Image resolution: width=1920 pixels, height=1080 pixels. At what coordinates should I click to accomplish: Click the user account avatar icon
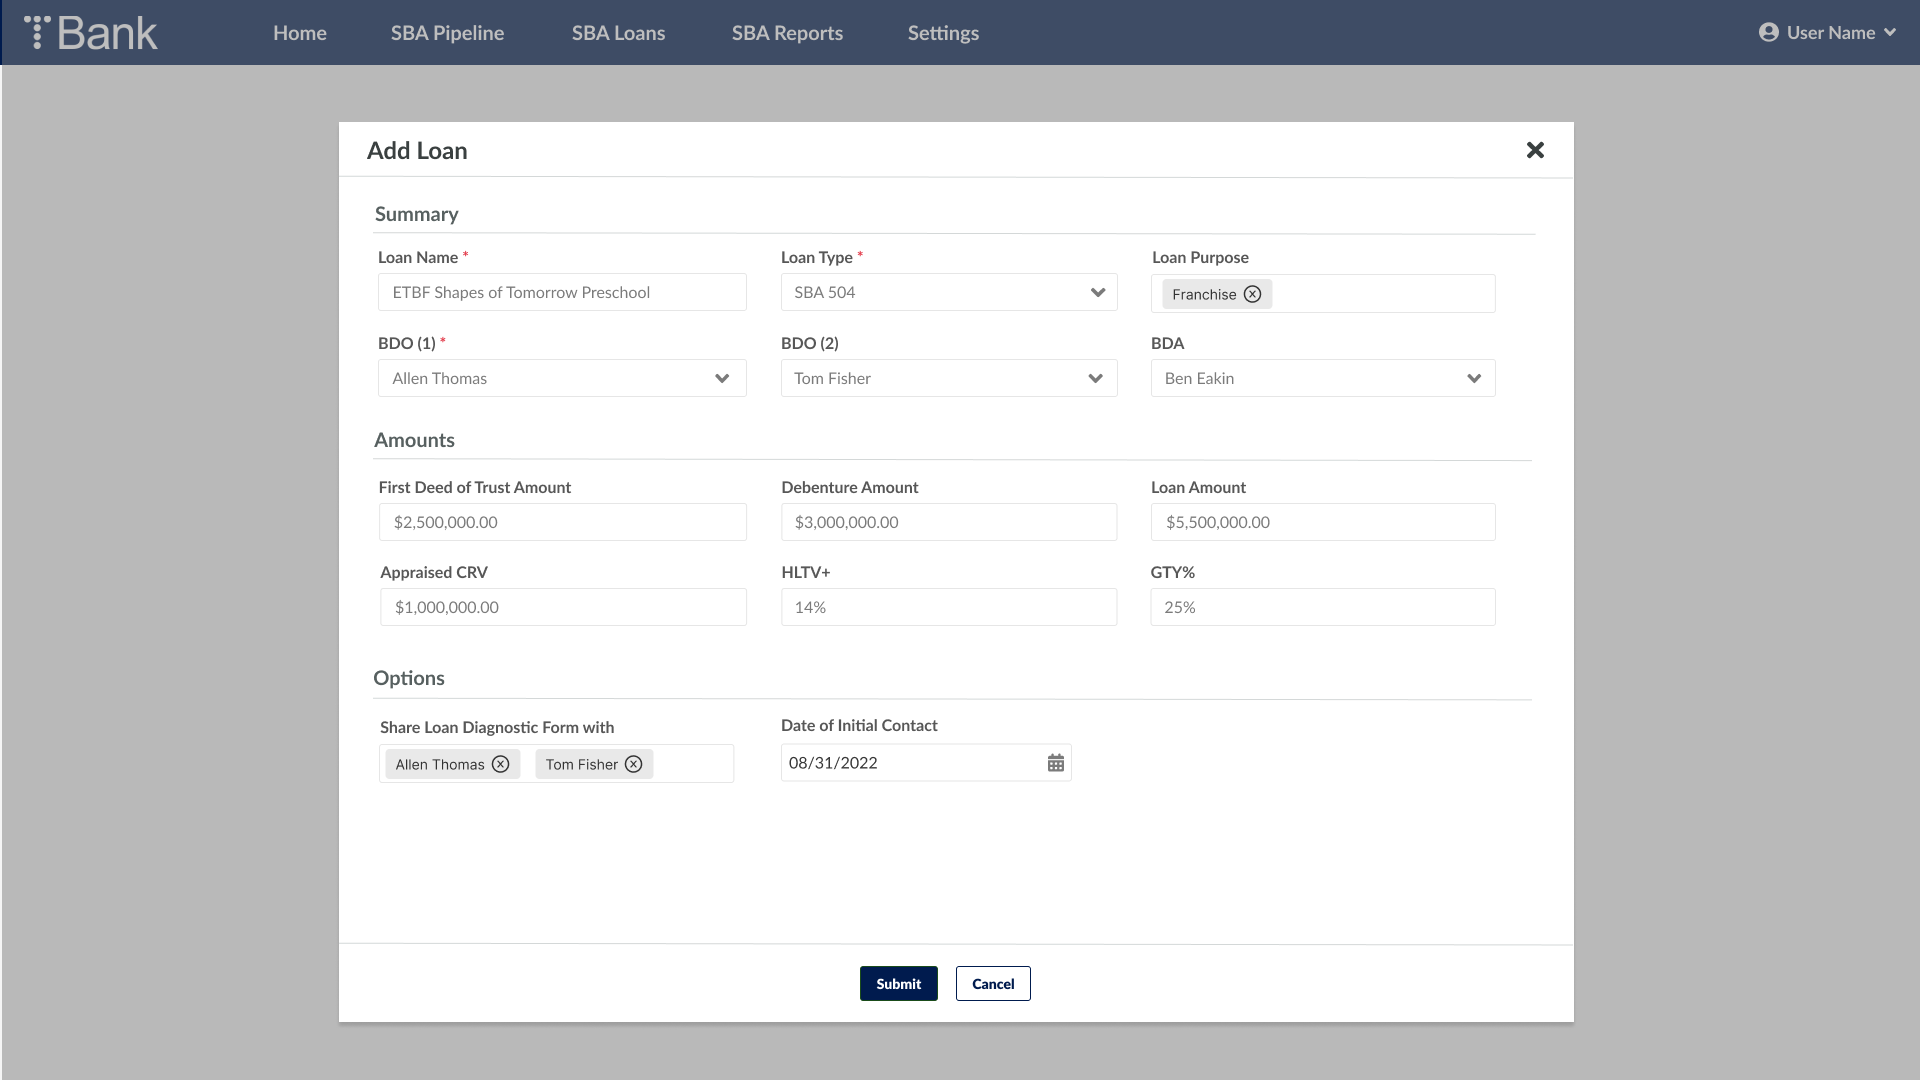tap(1768, 32)
